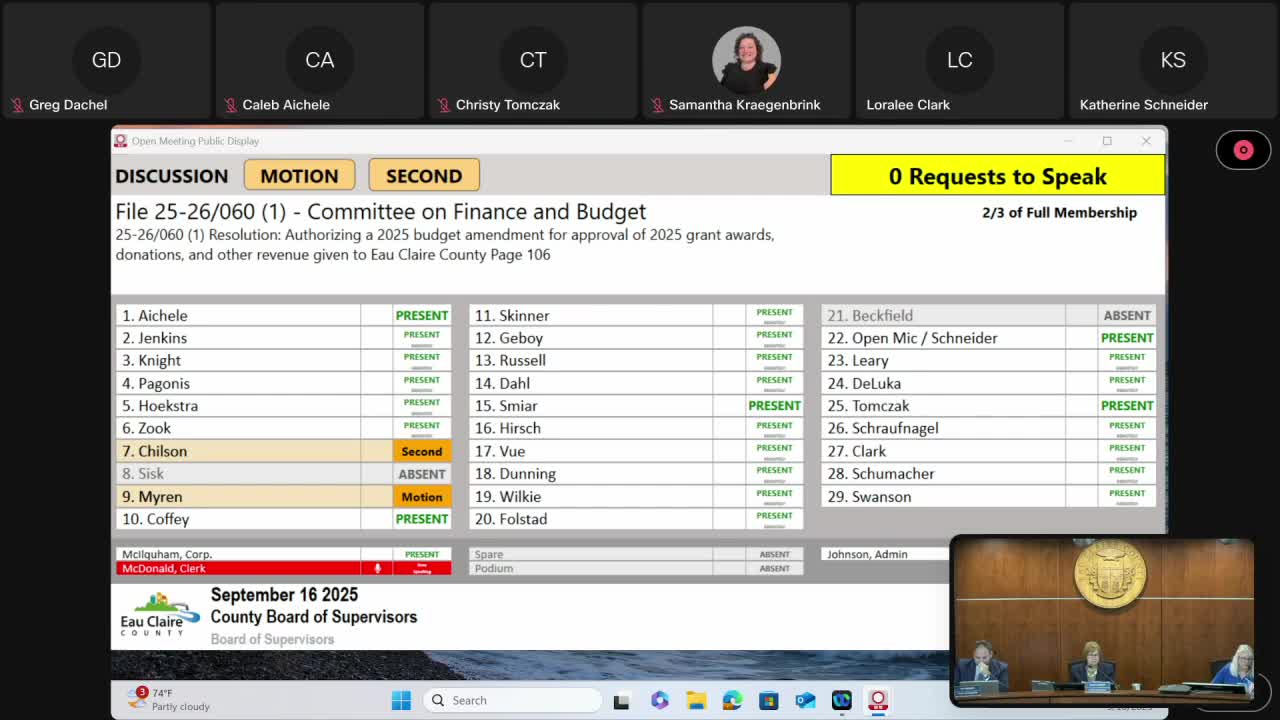This screenshot has width=1280, height=720.
Task: Open File Explorer from the taskbar
Action: (x=696, y=700)
